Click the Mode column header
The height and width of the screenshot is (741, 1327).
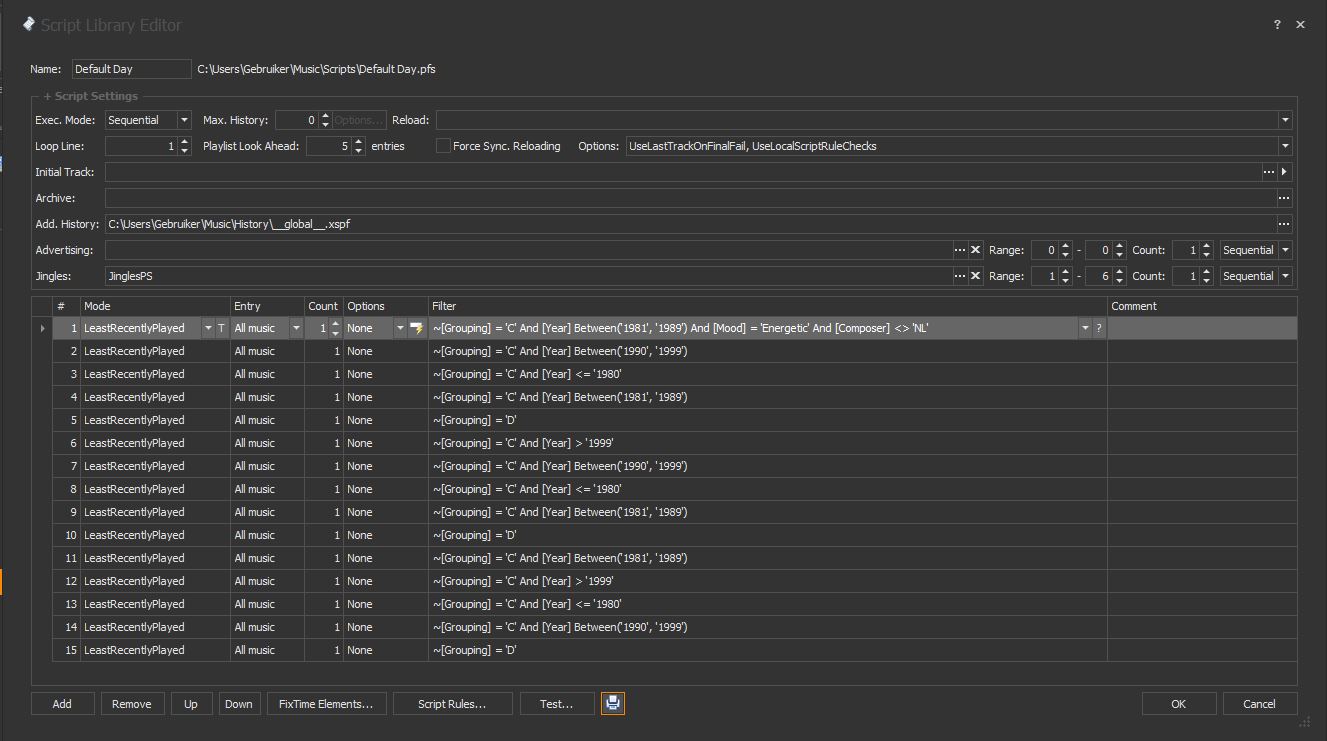(x=155, y=306)
